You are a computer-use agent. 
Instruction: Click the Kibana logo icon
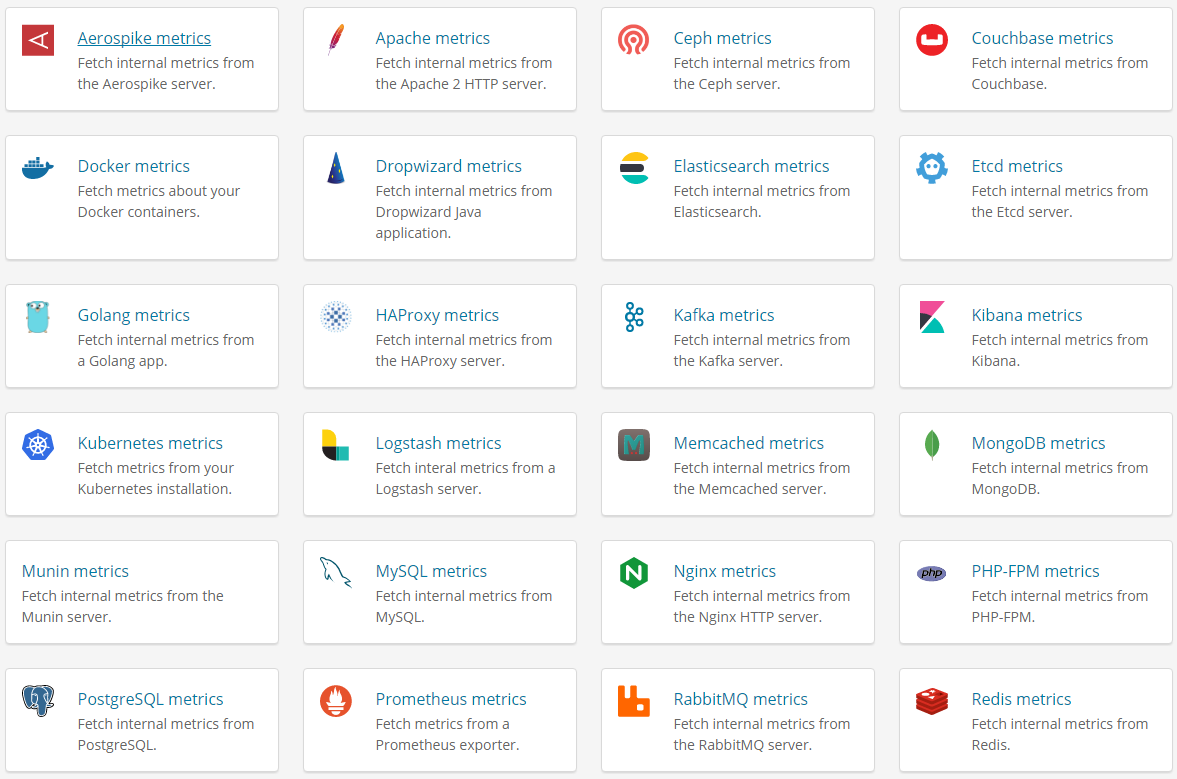(932, 317)
